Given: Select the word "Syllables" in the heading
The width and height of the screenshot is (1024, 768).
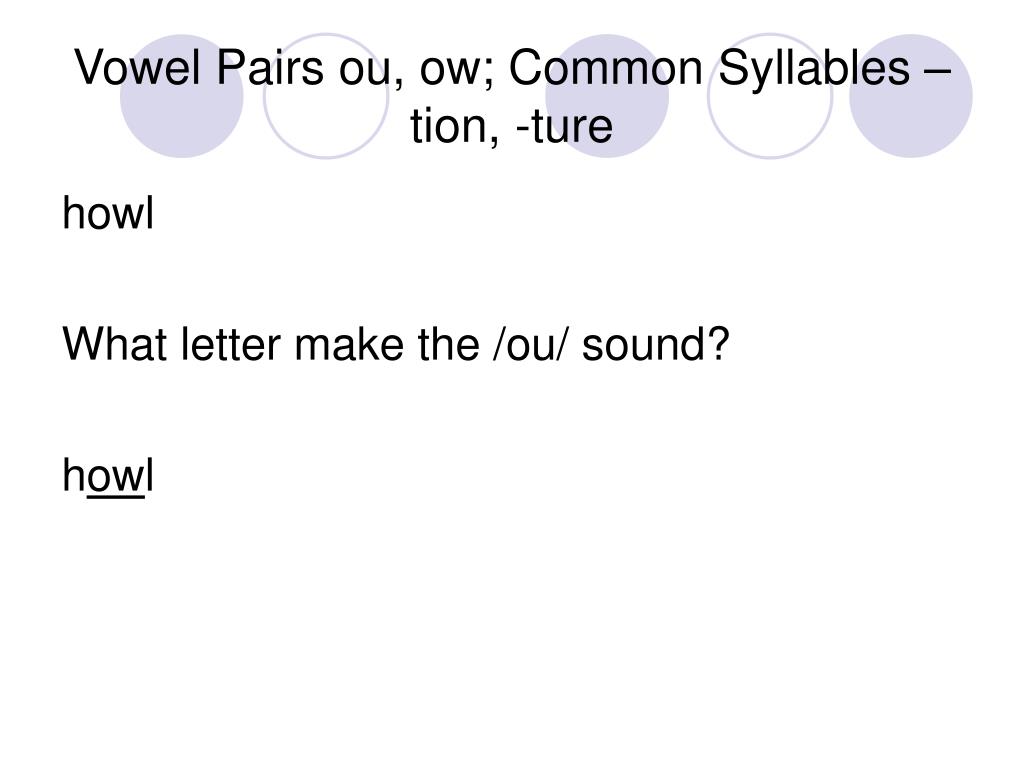Looking at the screenshot, I should 814,69.
